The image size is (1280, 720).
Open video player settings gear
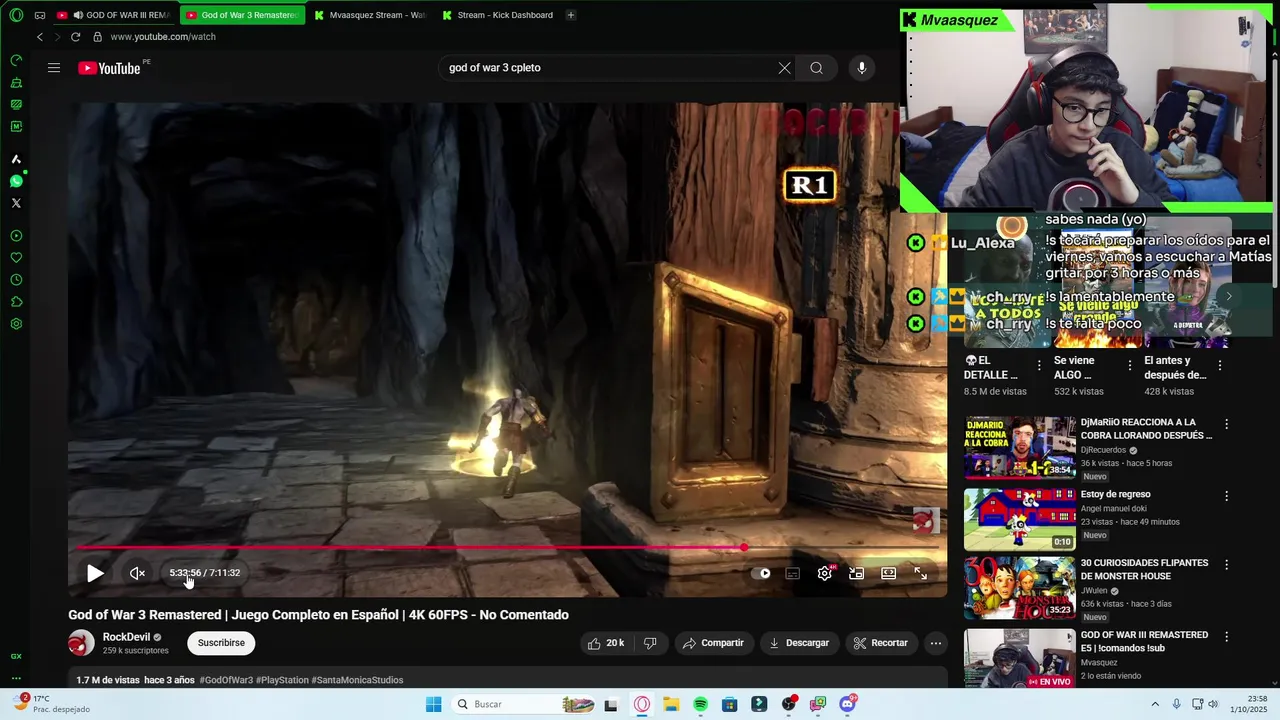[x=825, y=573]
